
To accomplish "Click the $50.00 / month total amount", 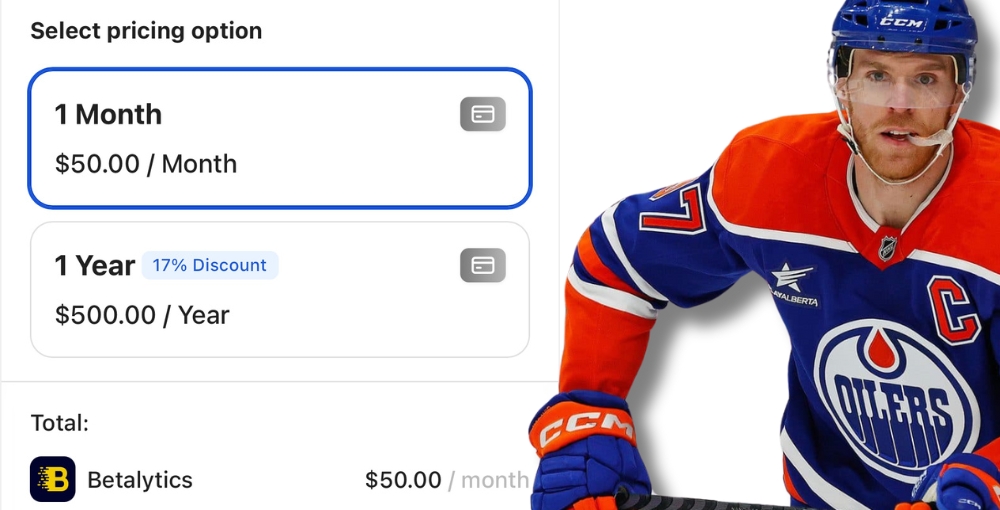I will (446, 479).
